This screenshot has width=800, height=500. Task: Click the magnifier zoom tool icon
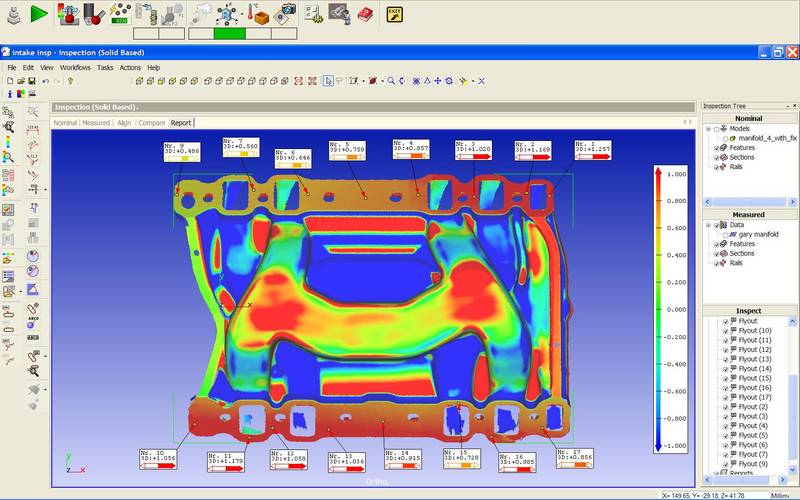tap(390, 80)
